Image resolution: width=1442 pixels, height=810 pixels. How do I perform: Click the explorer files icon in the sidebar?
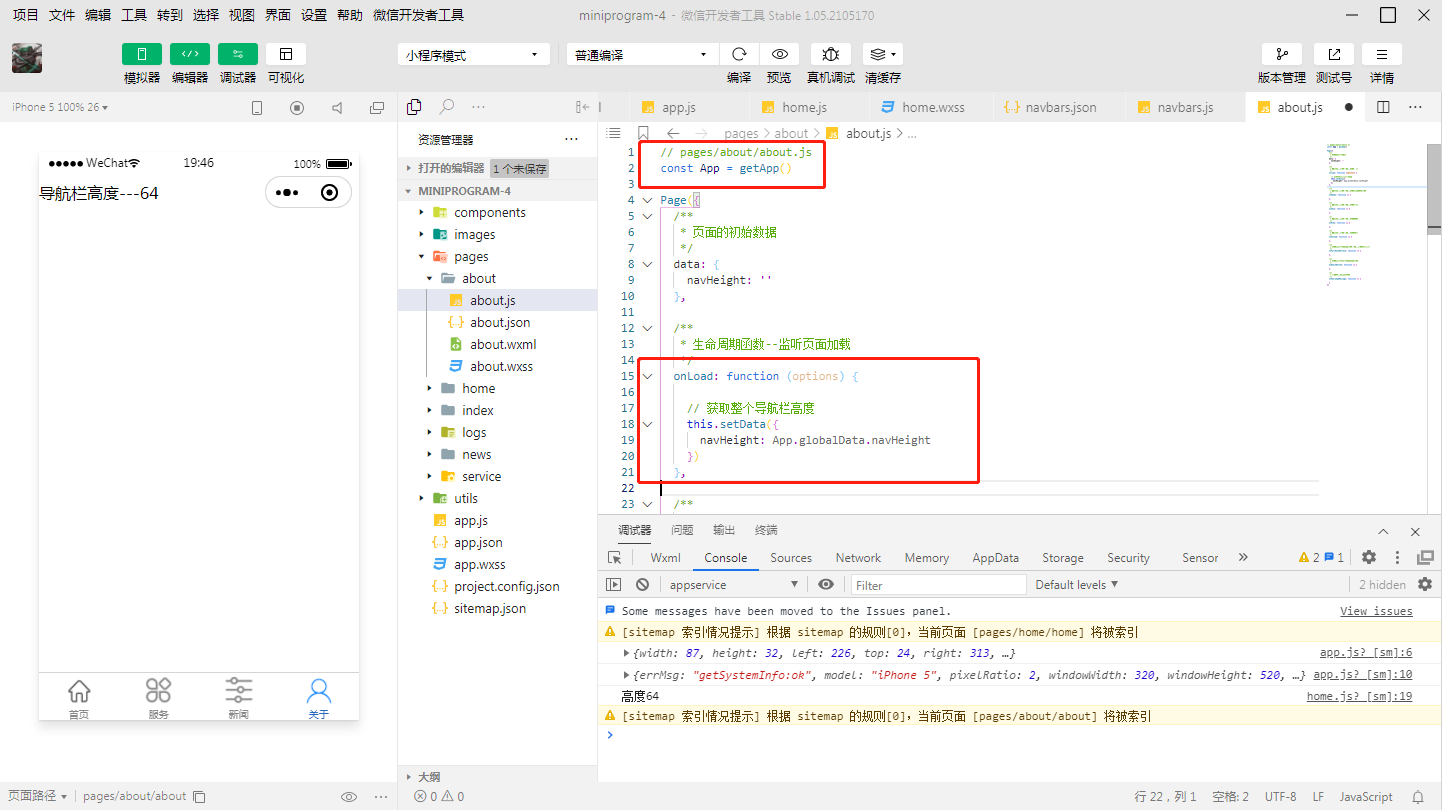[x=415, y=107]
